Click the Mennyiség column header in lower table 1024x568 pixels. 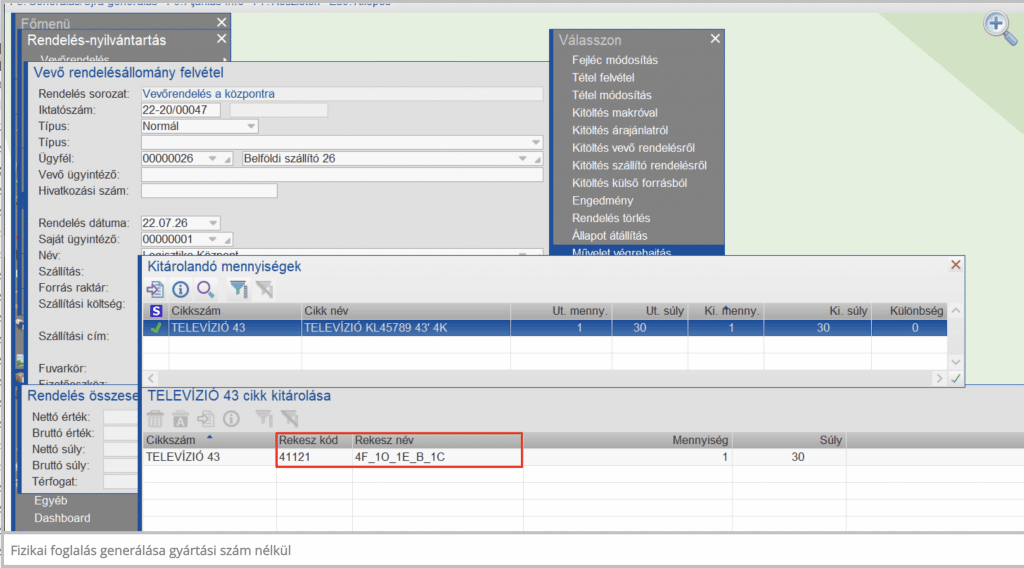point(627,440)
